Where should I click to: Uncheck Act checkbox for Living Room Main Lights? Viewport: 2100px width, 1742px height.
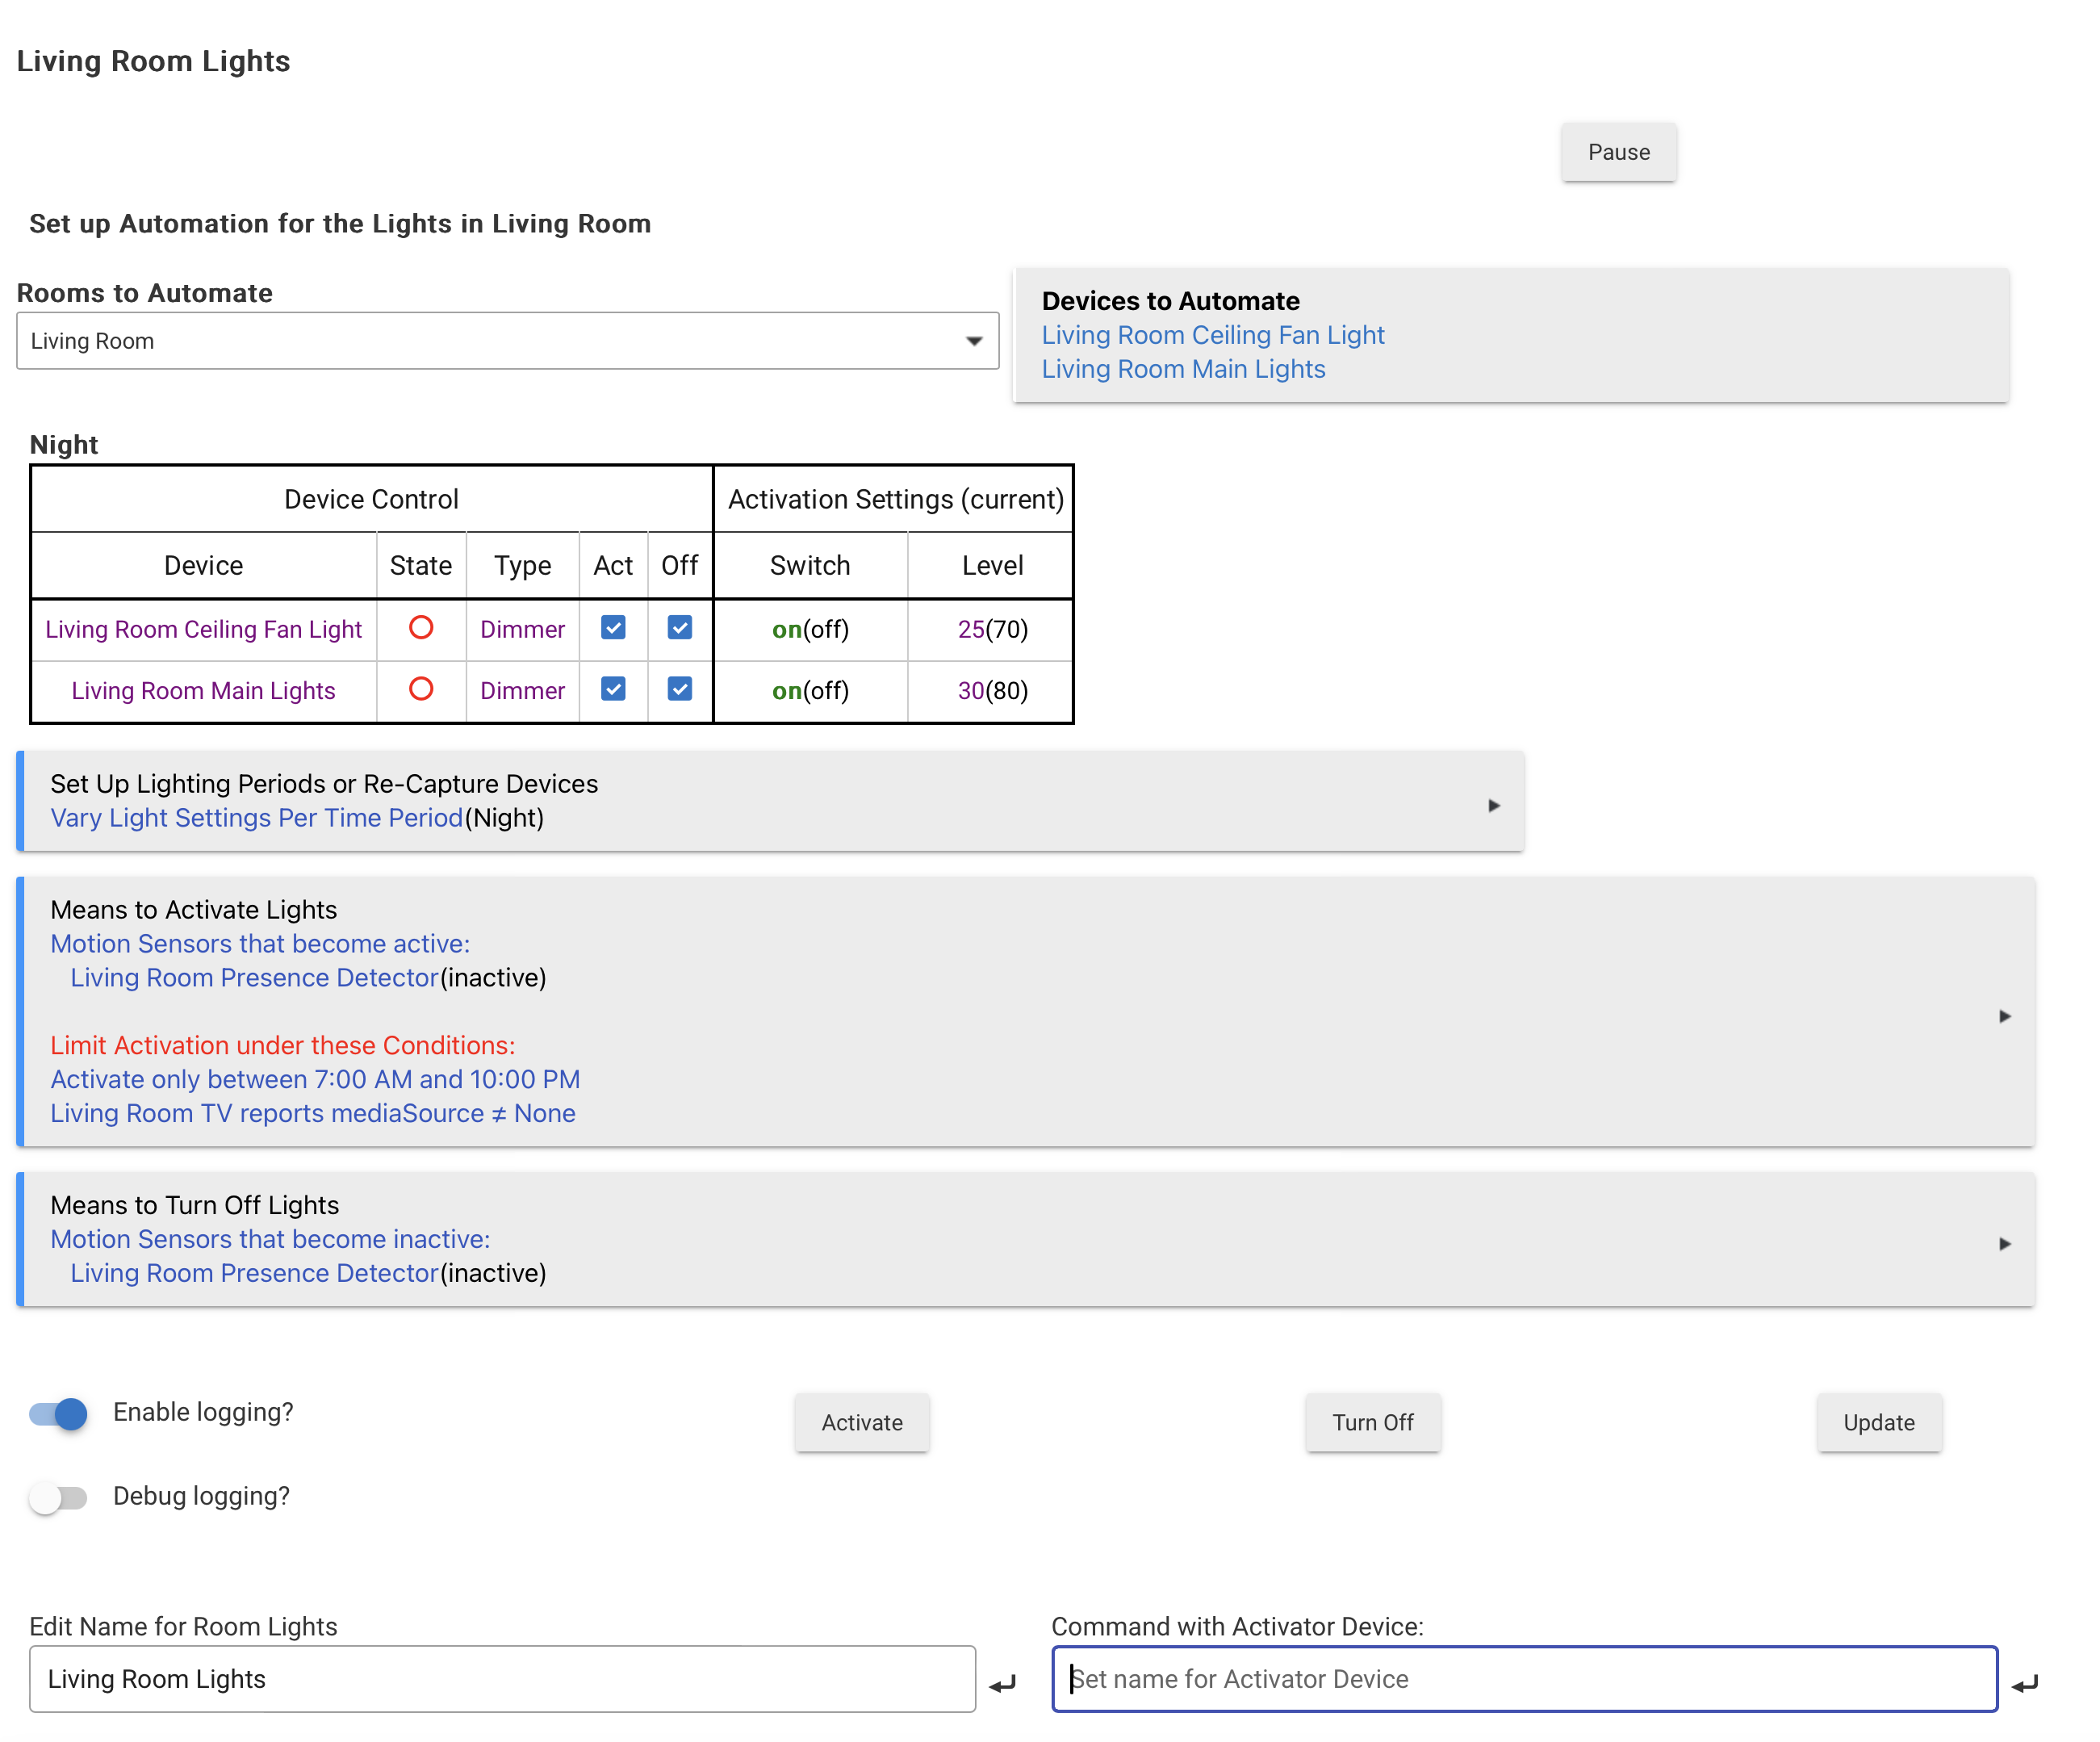pyautogui.click(x=613, y=689)
